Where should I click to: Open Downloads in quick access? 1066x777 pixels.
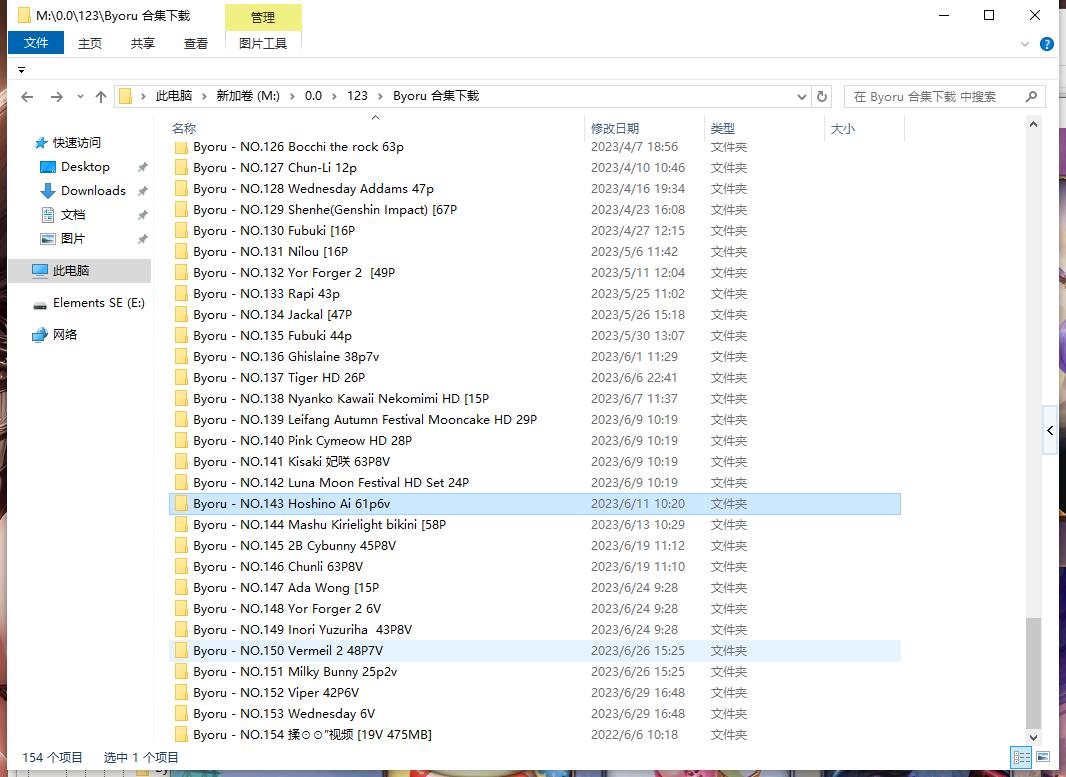coord(93,190)
